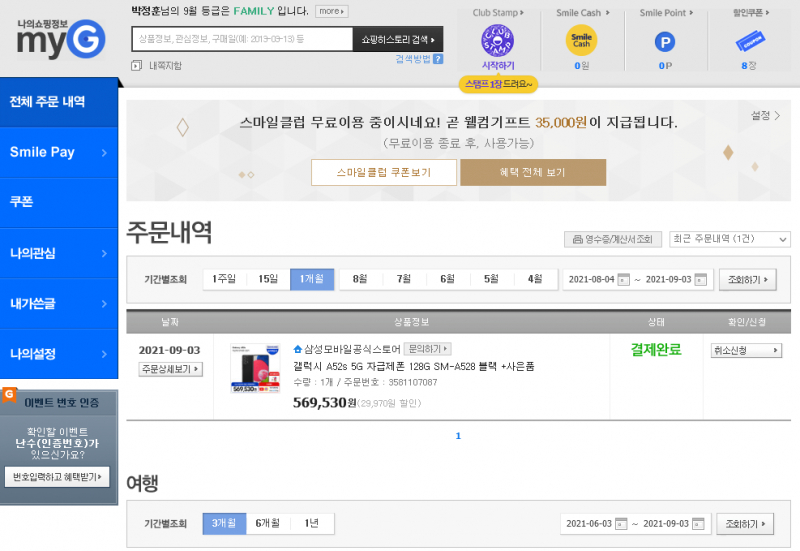The height and width of the screenshot is (551, 800).
Task: Open calendar for order end date 2021-09-03
Action: [x=701, y=280]
